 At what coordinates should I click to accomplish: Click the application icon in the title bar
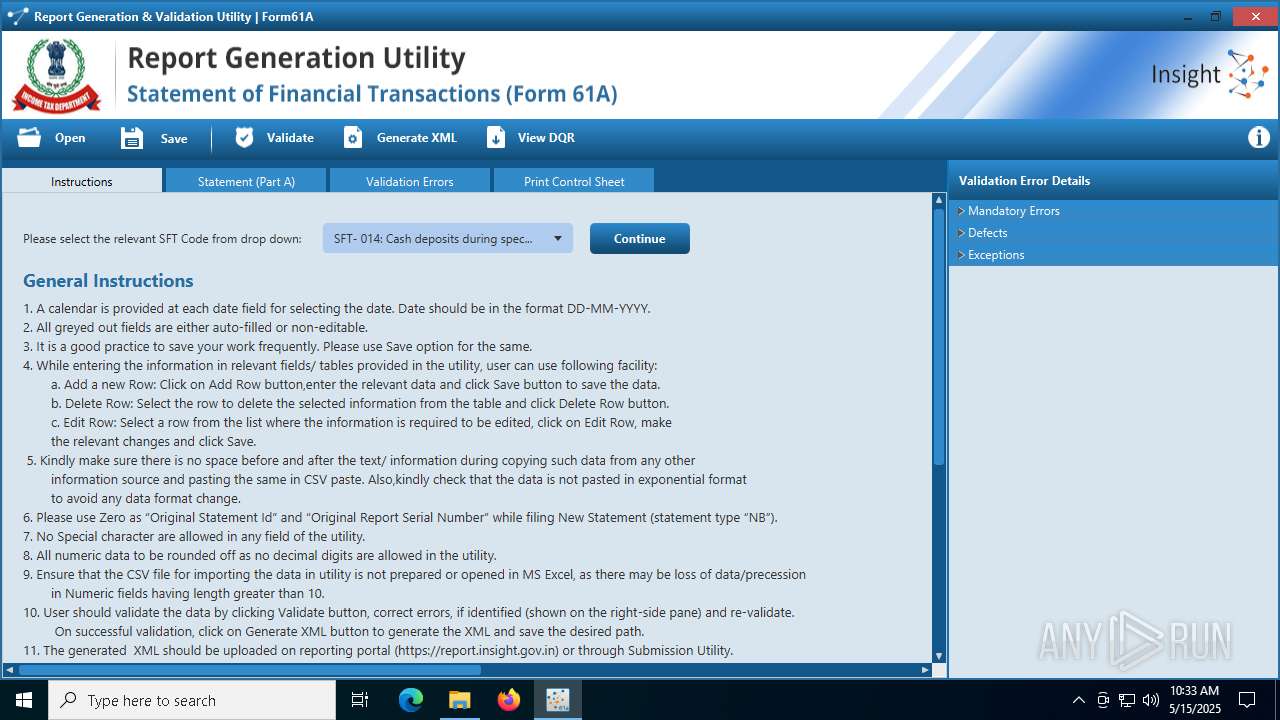[x=17, y=16]
